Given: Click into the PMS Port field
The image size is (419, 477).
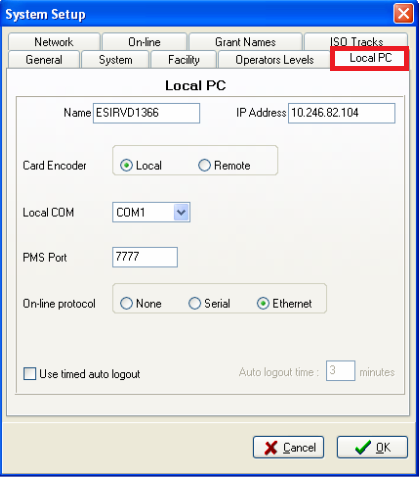Looking at the screenshot, I should tap(145, 257).
